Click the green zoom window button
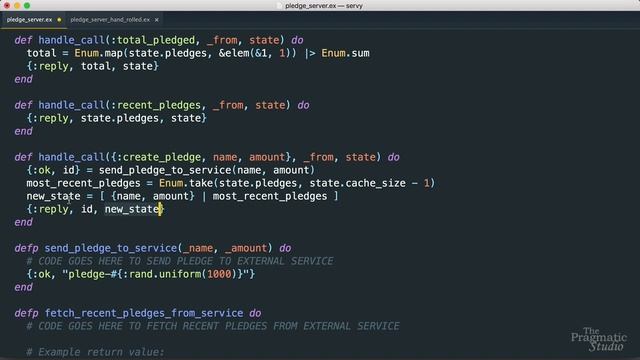Image resolution: width=640 pixels, height=360 pixels. (27, 6)
